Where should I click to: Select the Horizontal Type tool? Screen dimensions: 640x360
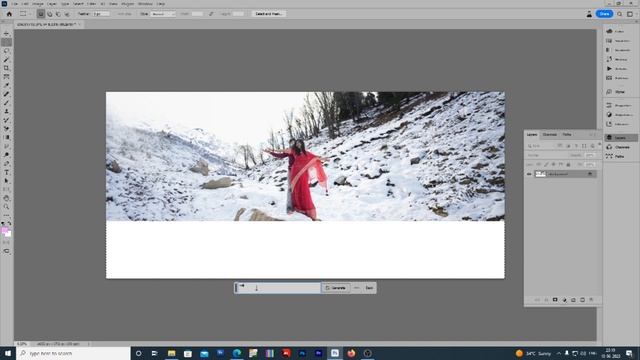[6, 172]
